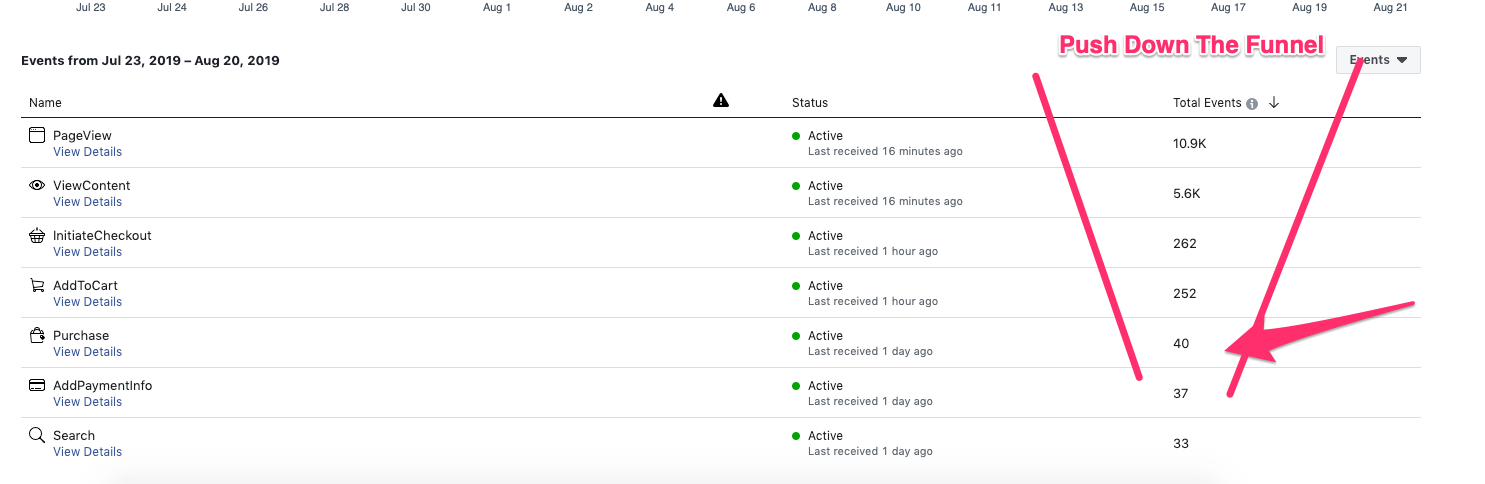The width and height of the screenshot is (1485, 484).
Task: Open View Details for Purchase
Action: [87, 352]
